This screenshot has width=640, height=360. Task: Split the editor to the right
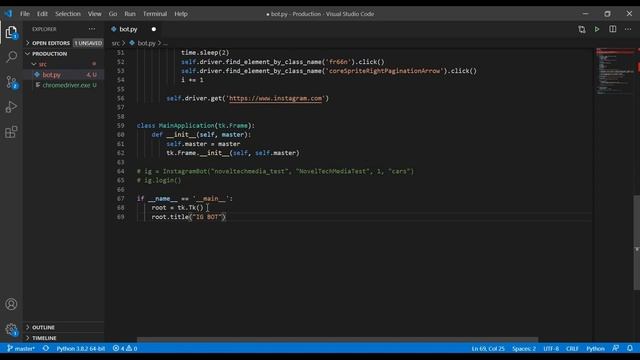click(613, 29)
